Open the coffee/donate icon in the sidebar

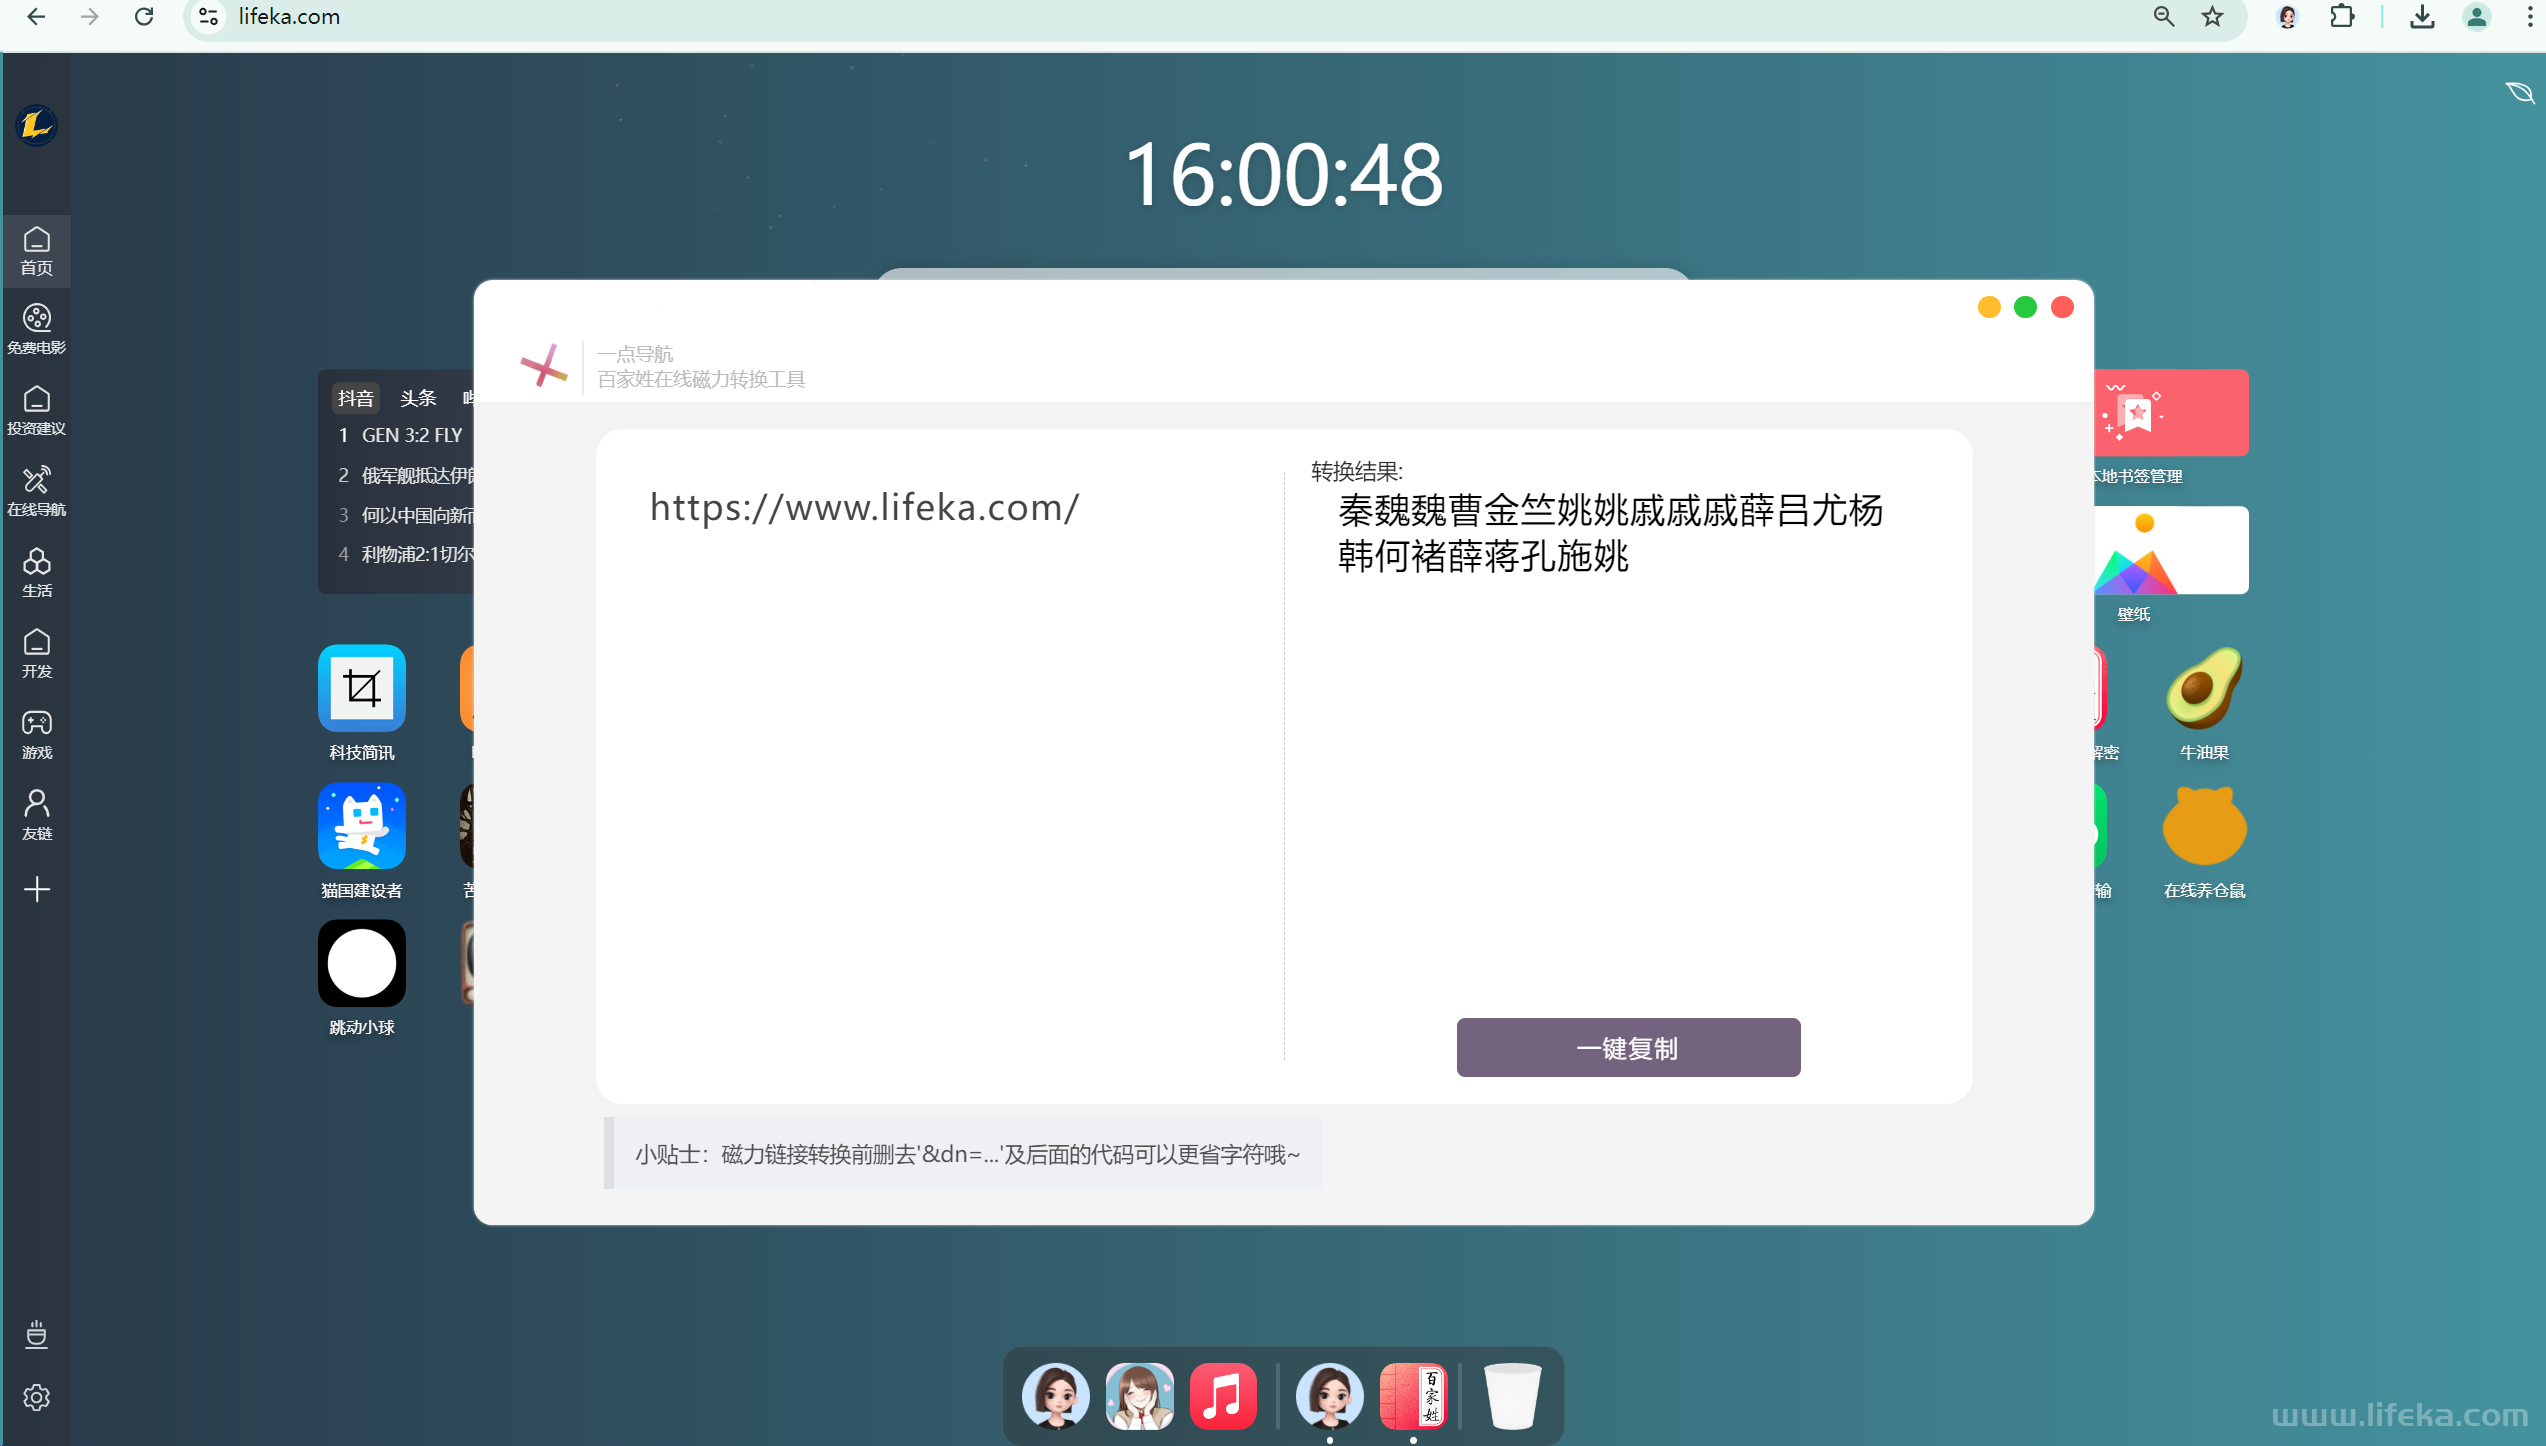[x=37, y=1335]
